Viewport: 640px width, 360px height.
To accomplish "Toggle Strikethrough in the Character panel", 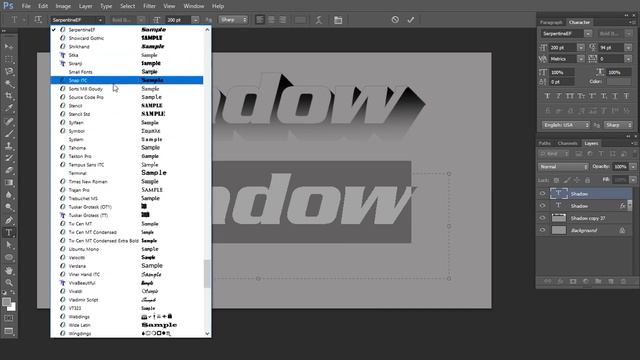I will pos(626,96).
